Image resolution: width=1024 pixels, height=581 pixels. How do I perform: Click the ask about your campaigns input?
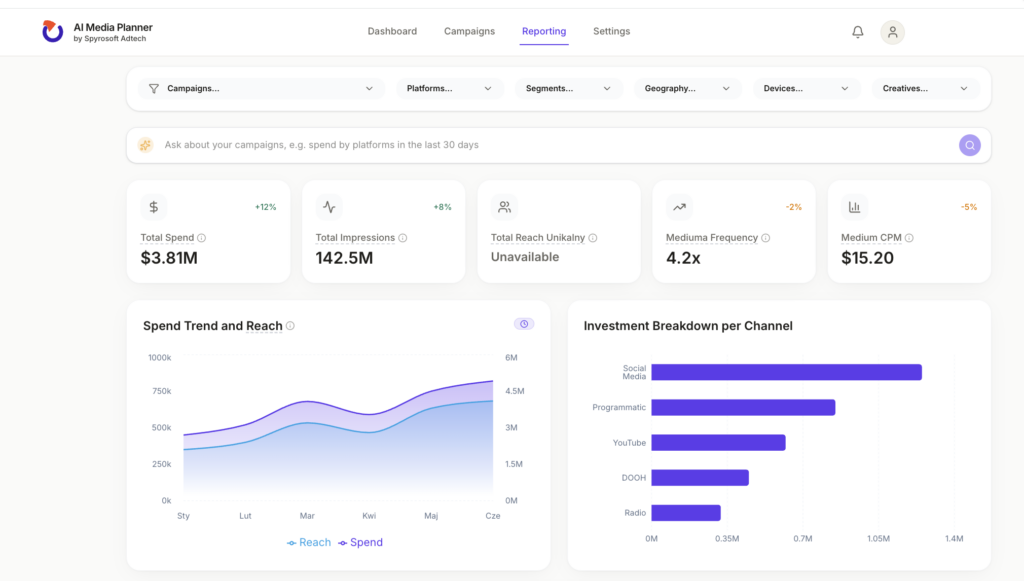pos(558,145)
